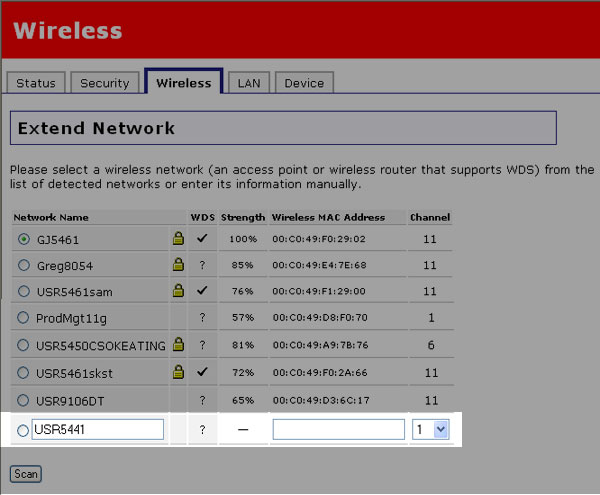Viewport: 600px width, 495px height.
Task: Click the Wireless MAC Address column header
Action: pyautogui.click(x=328, y=217)
